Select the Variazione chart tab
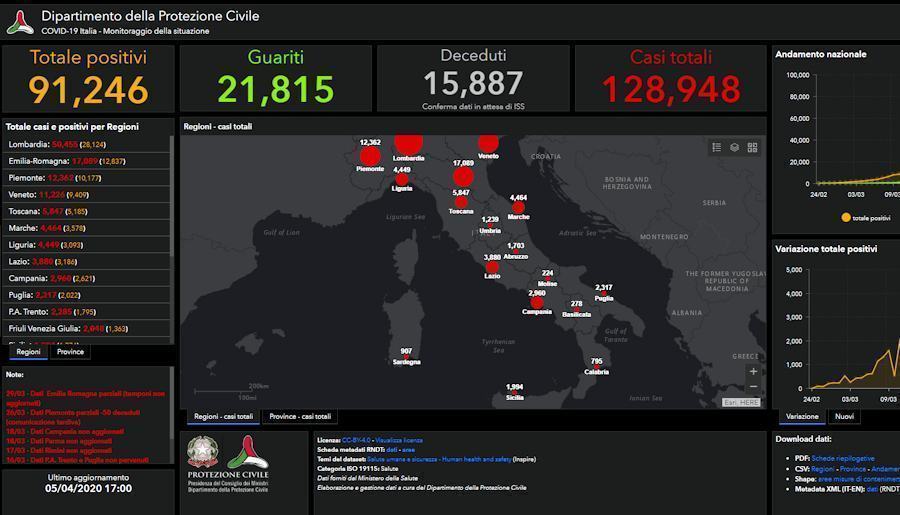The height and width of the screenshot is (515, 900). [802, 416]
